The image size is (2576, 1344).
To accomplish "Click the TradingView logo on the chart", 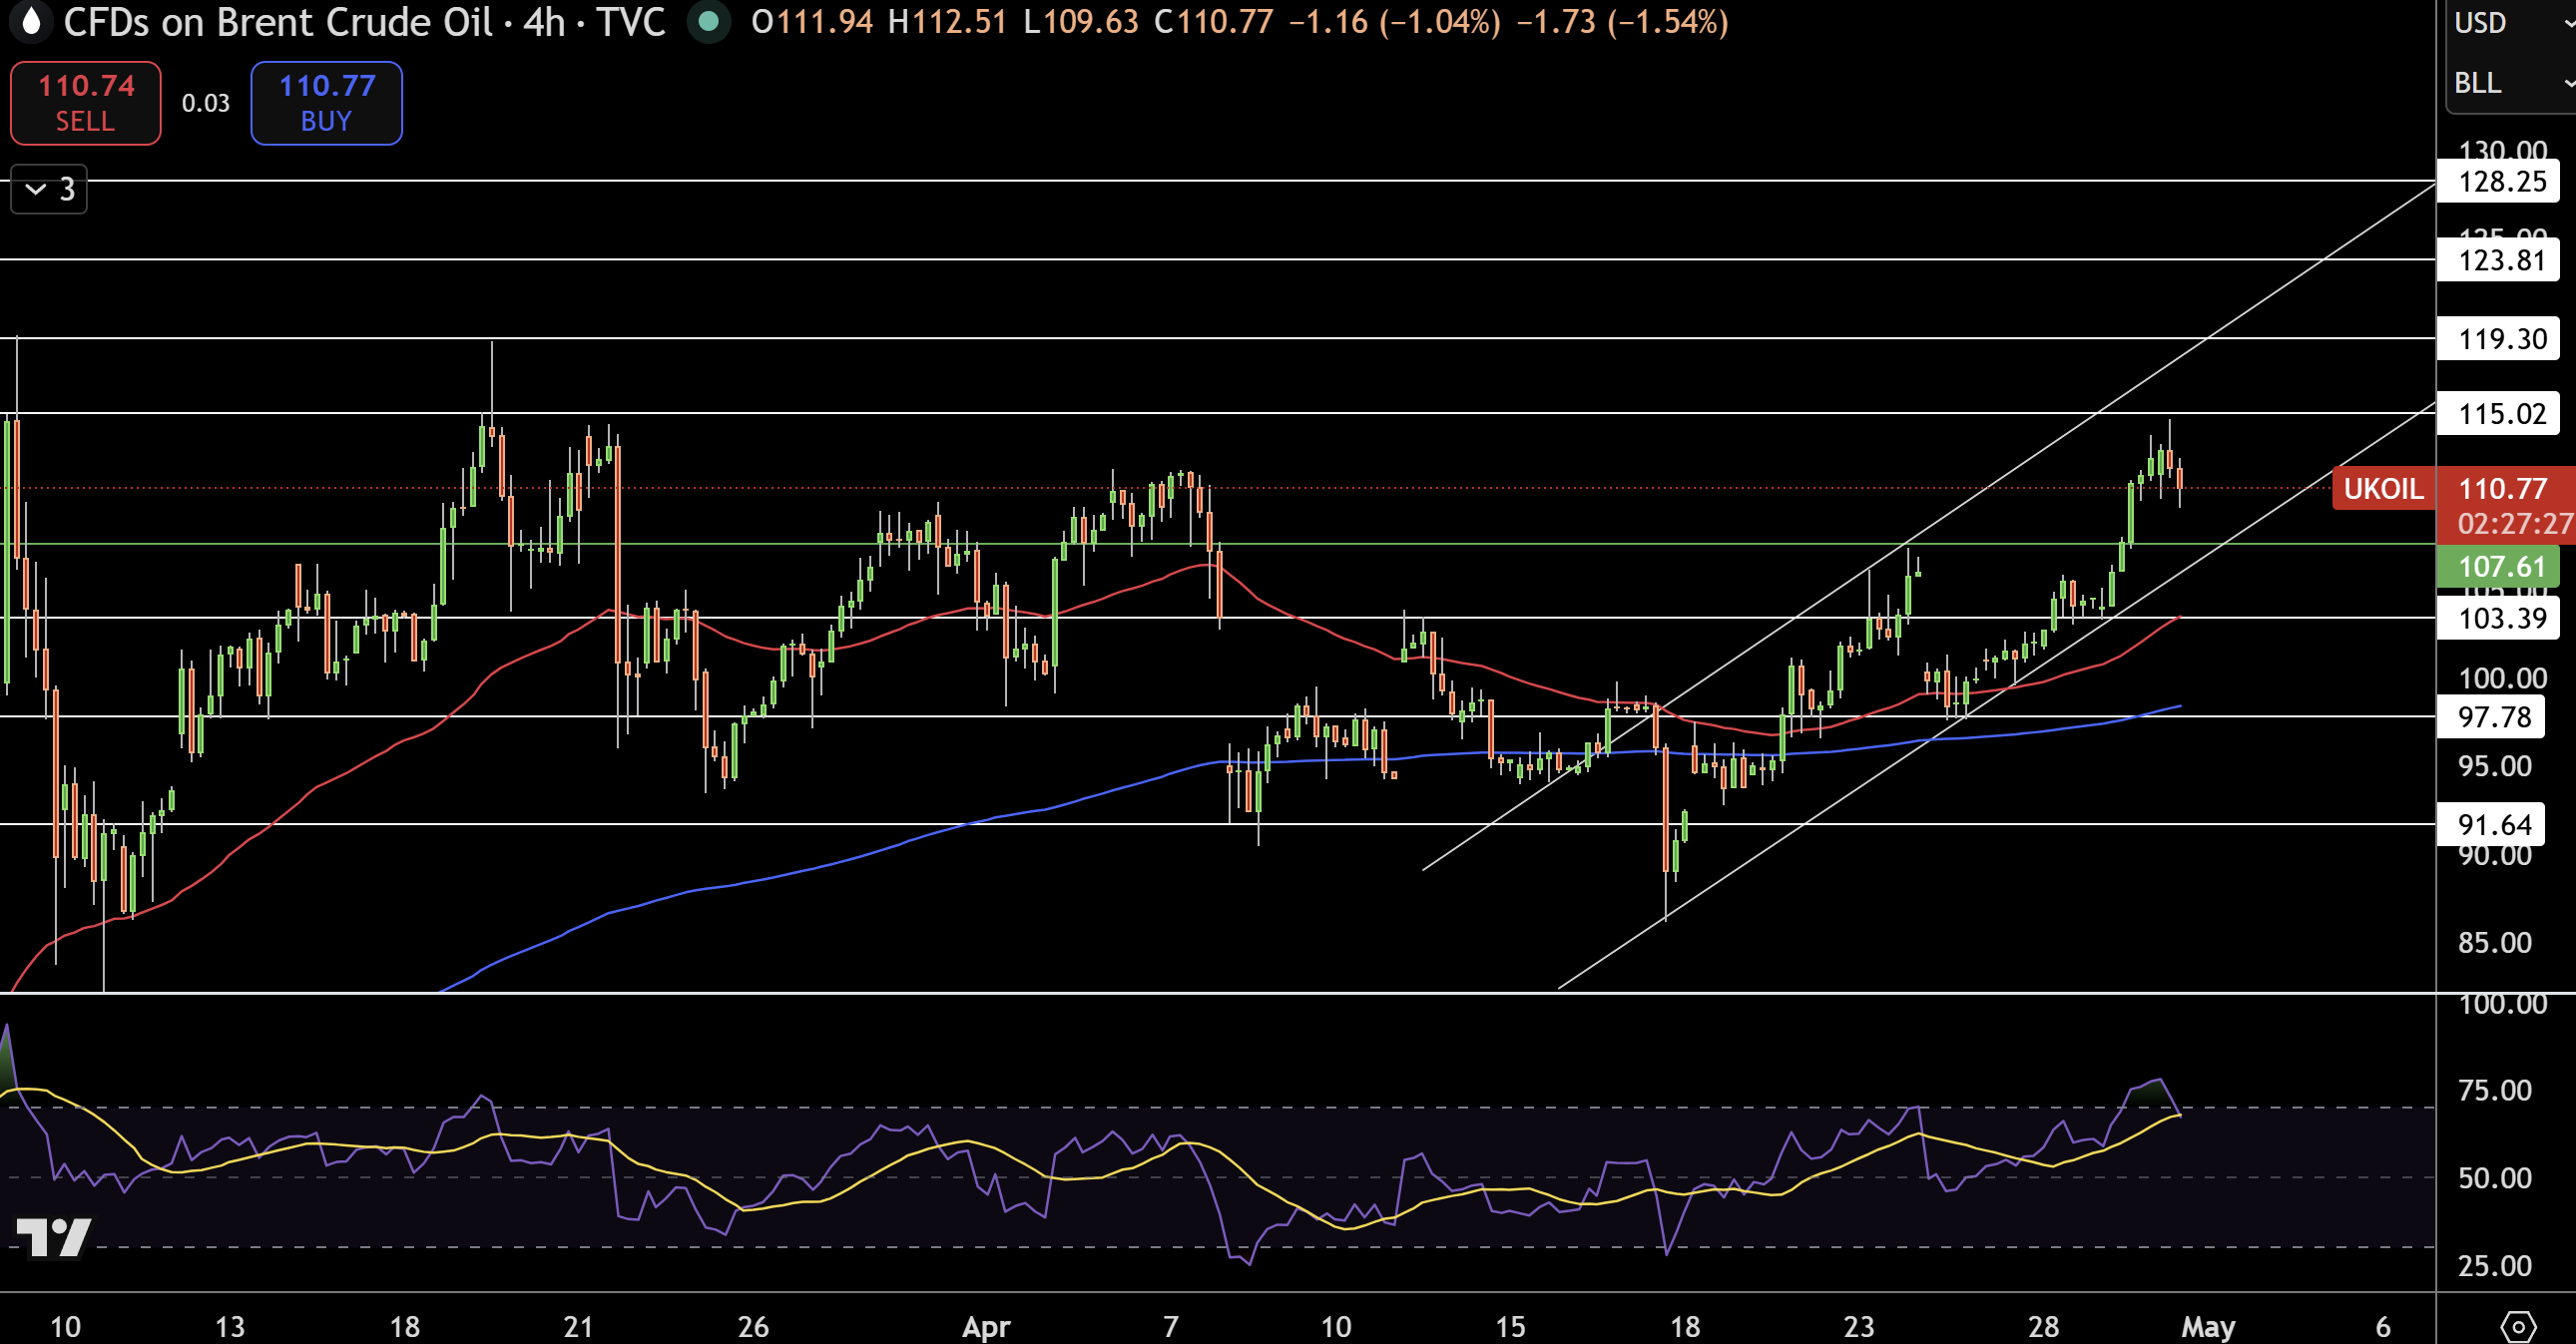I will [x=54, y=1237].
